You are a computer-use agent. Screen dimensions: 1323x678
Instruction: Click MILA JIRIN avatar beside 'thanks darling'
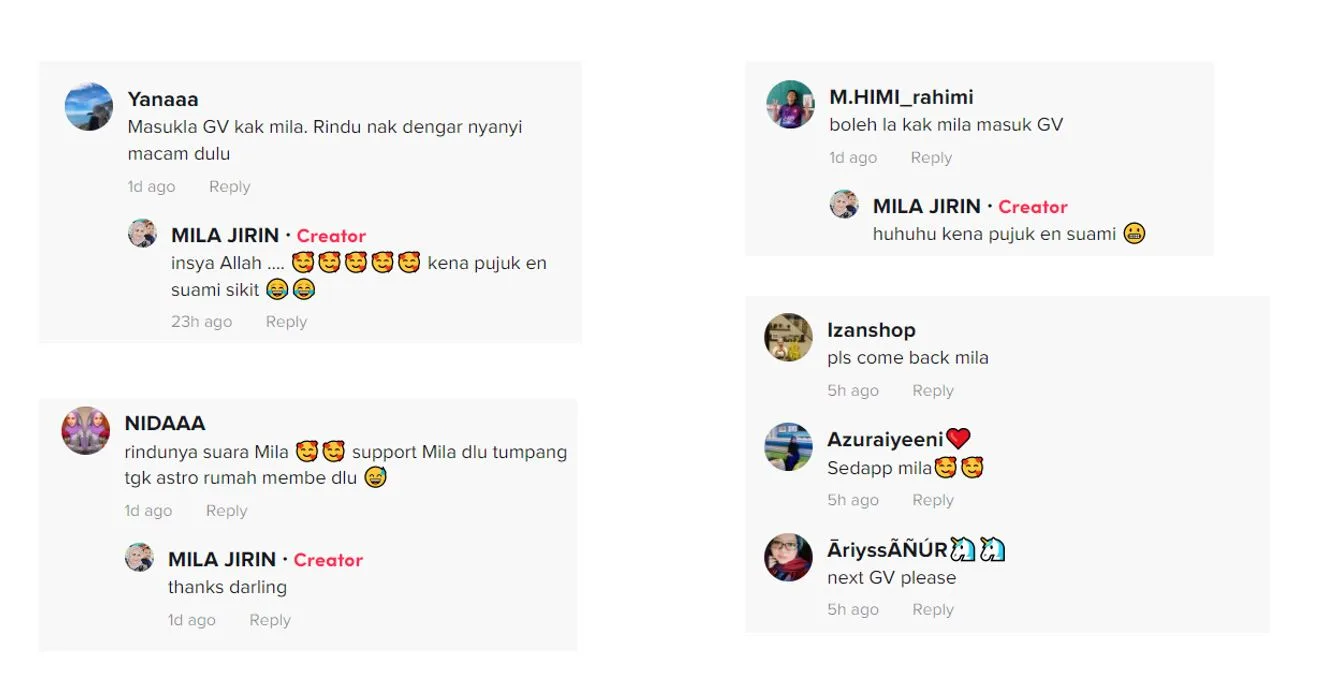(139, 558)
